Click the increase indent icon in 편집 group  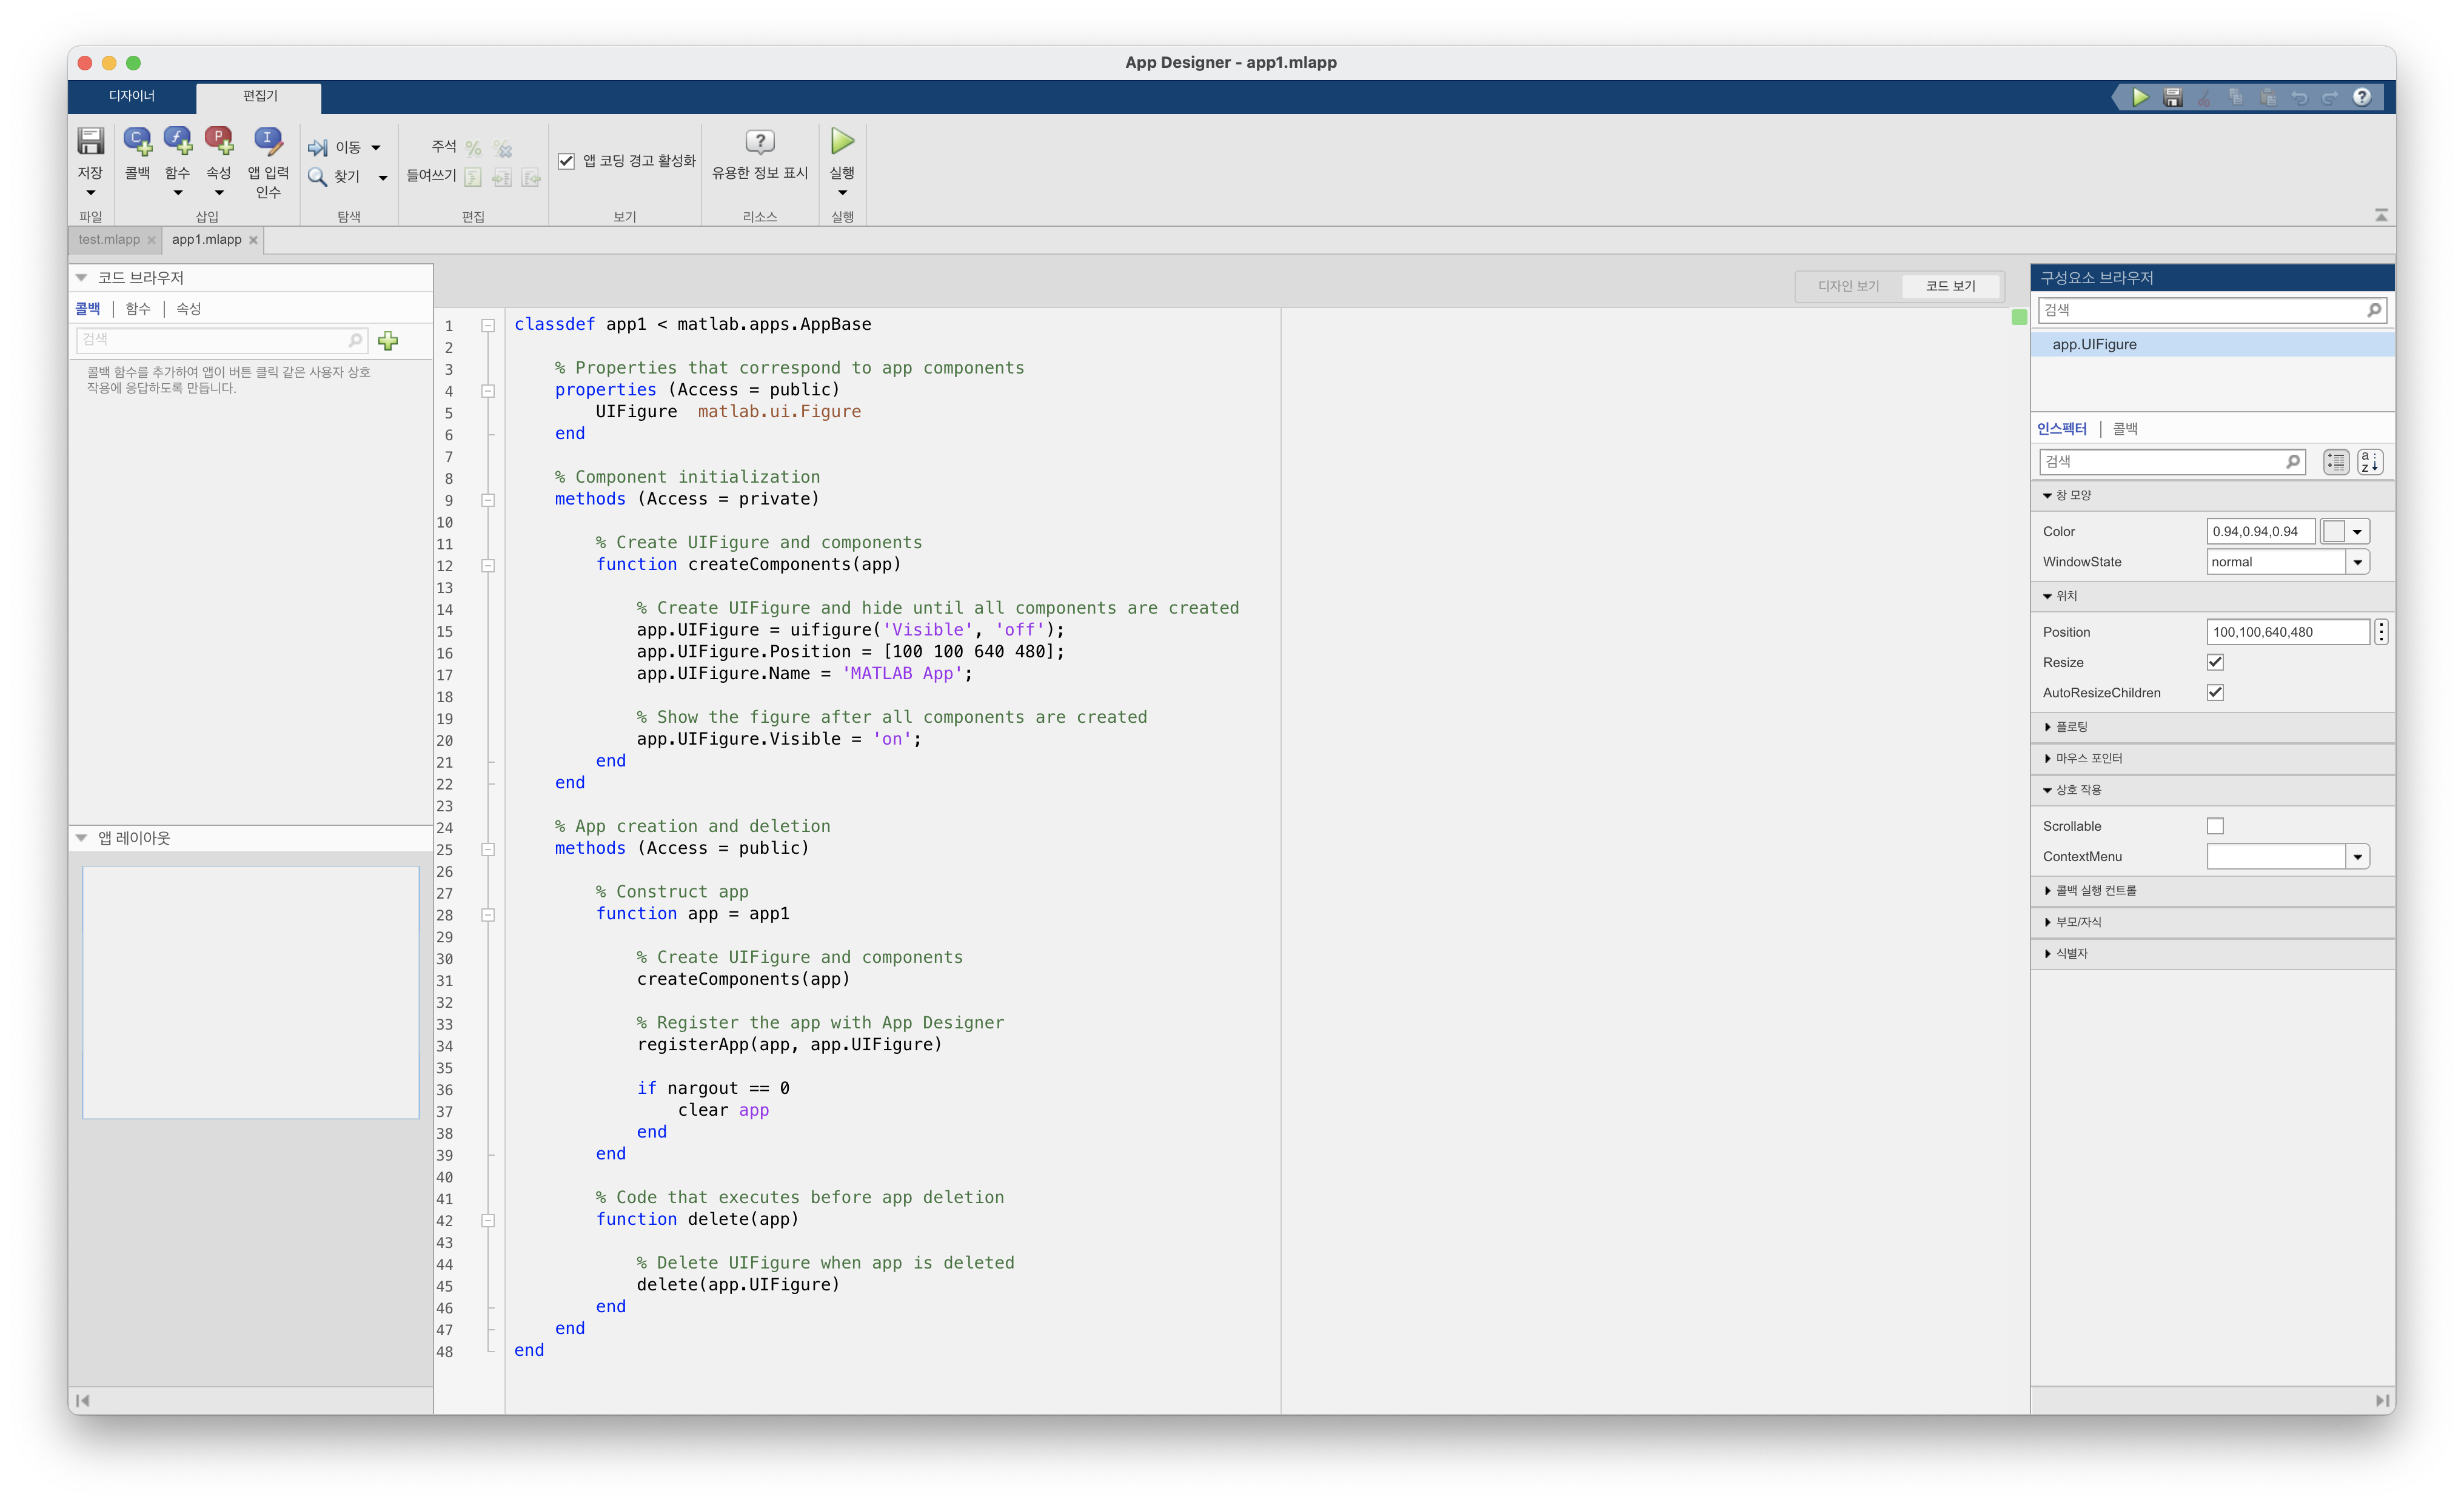click(502, 177)
